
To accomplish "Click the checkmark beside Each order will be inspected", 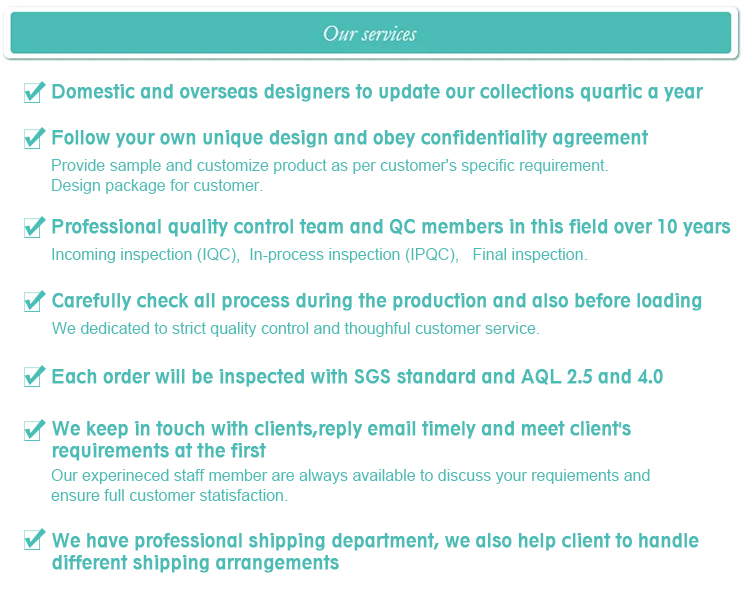I will click(34, 376).
